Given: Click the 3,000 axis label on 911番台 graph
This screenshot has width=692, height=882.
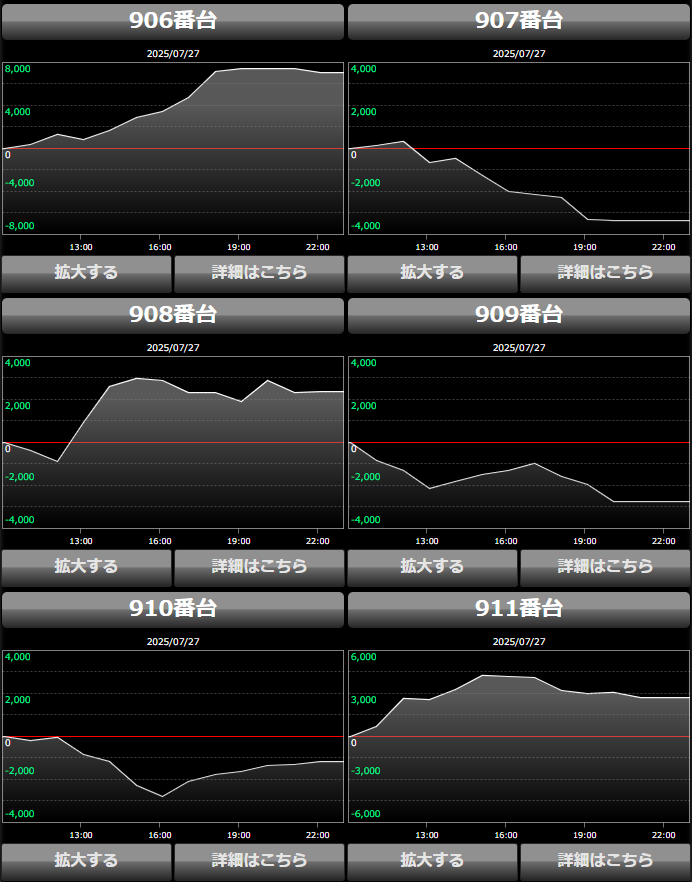Looking at the screenshot, I should (363, 700).
